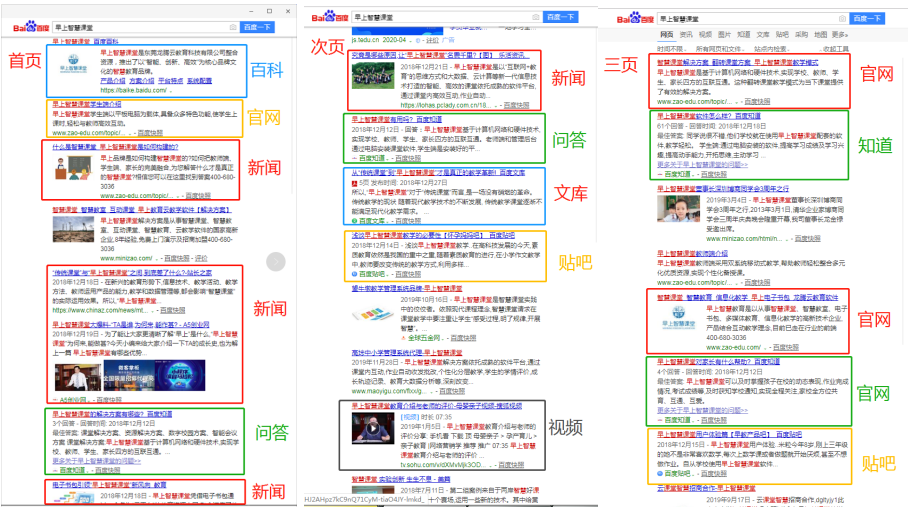Click the child photo thumbnail in the right window
The height and width of the screenshot is (511, 911).
pyautogui.click(x=678, y=208)
